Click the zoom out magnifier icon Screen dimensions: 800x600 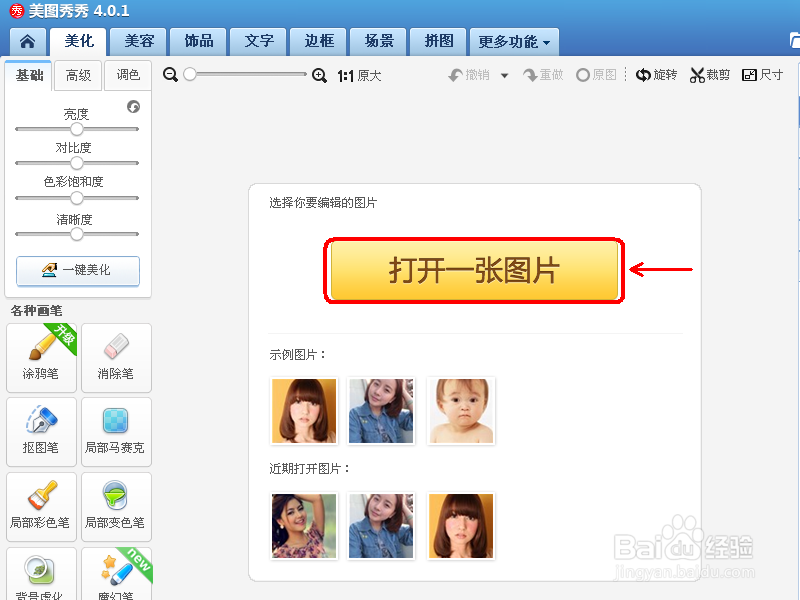170,75
